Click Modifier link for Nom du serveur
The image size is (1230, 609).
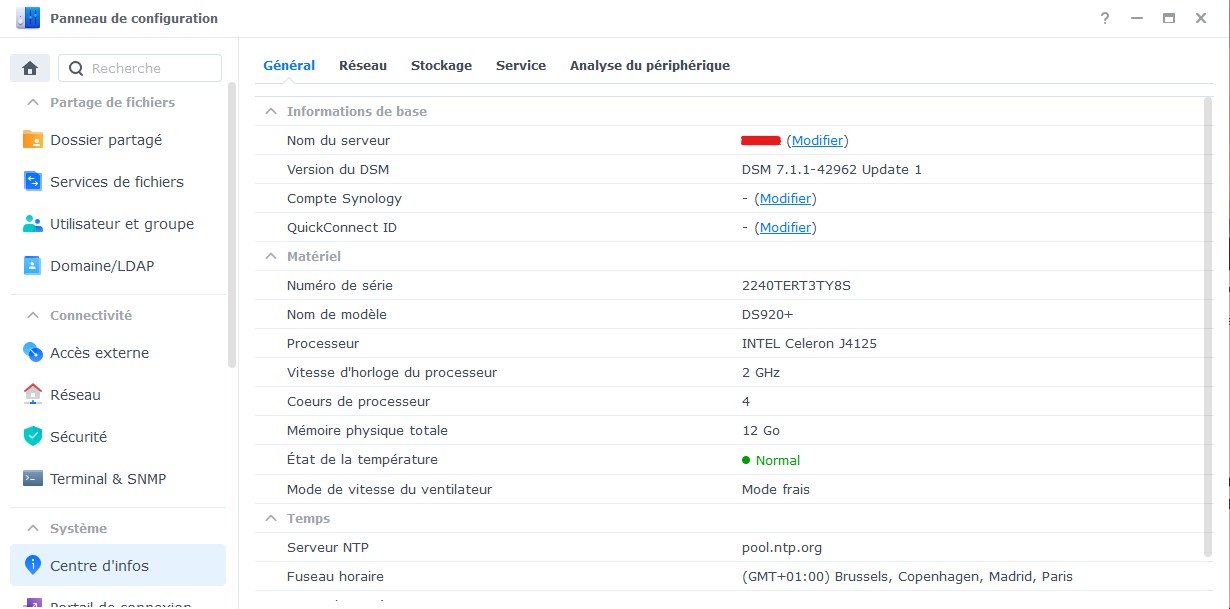tap(817, 140)
